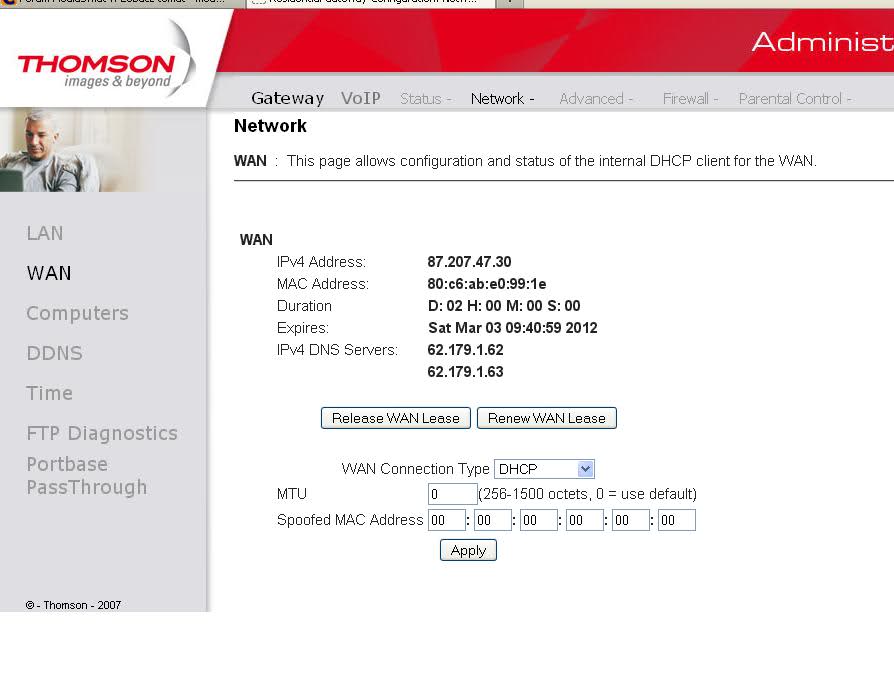Click Apply to save WAN settings
The height and width of the screenshot is (678, 894).
[x=468, y=550]
